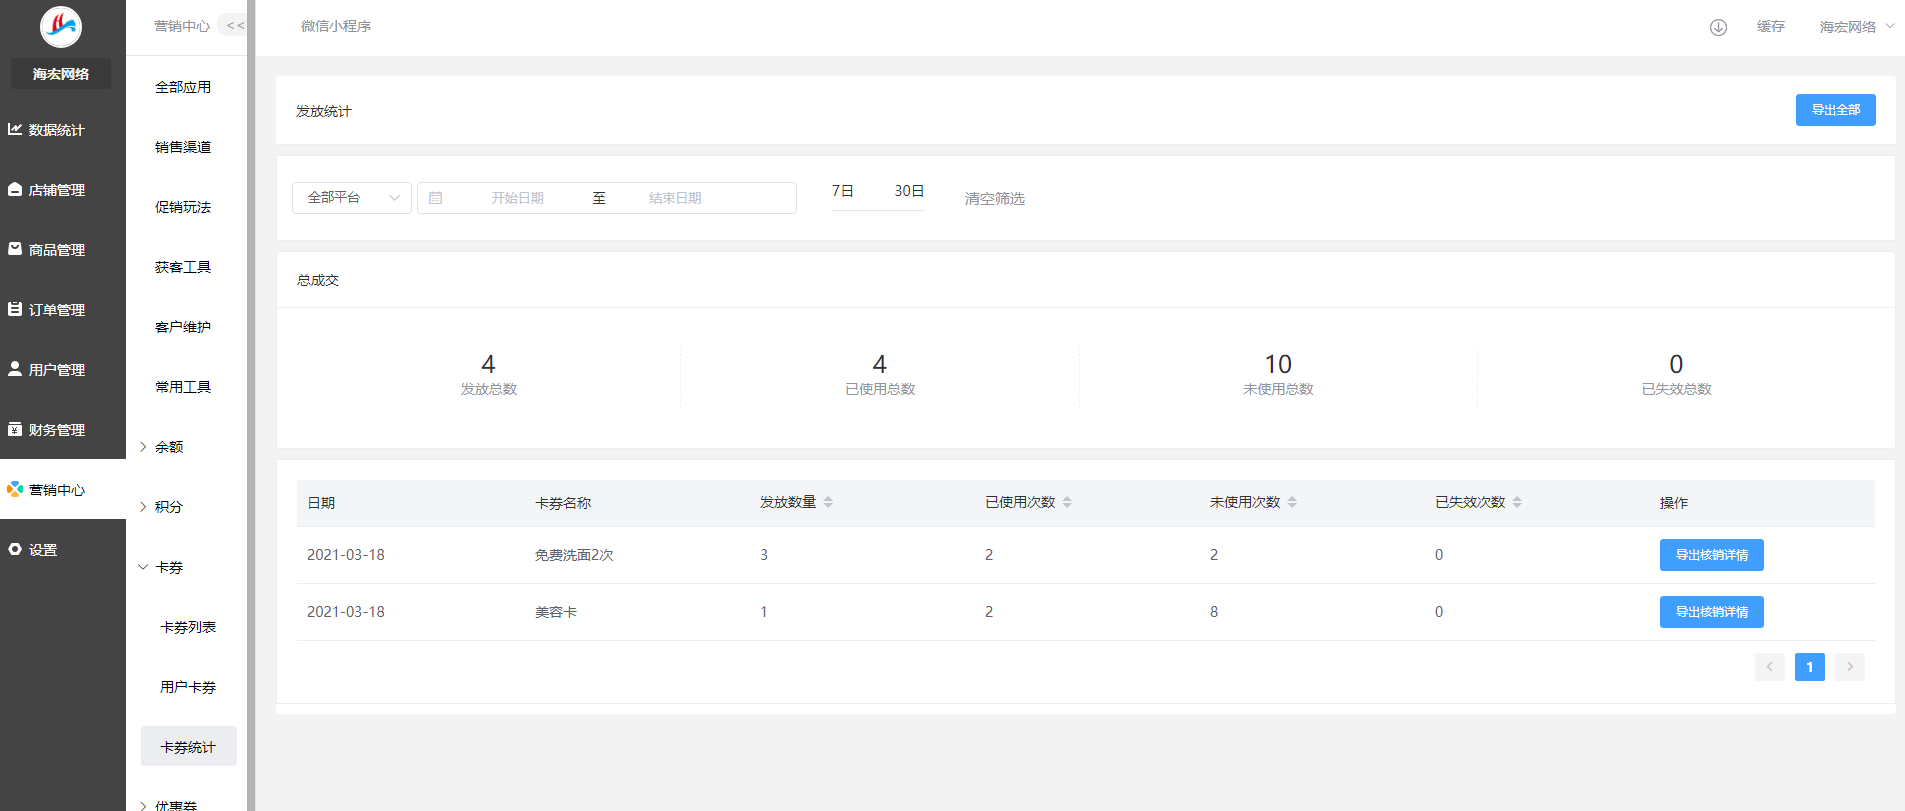Screen dimensions: 1905x811
Task: Click the 发放总数 statistic value
Action: click(x=488, y=364)
